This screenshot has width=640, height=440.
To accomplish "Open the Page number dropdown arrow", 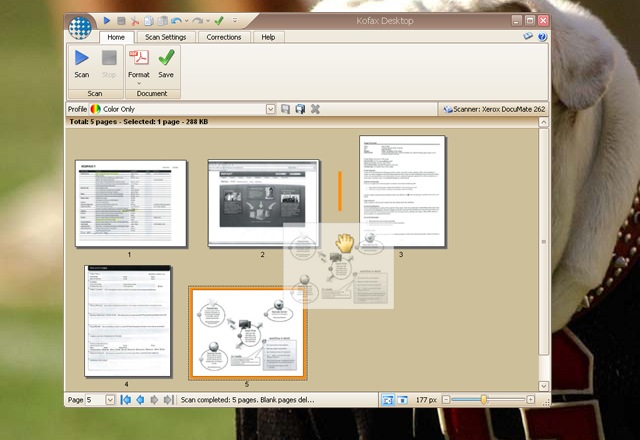I will point(110,400).
